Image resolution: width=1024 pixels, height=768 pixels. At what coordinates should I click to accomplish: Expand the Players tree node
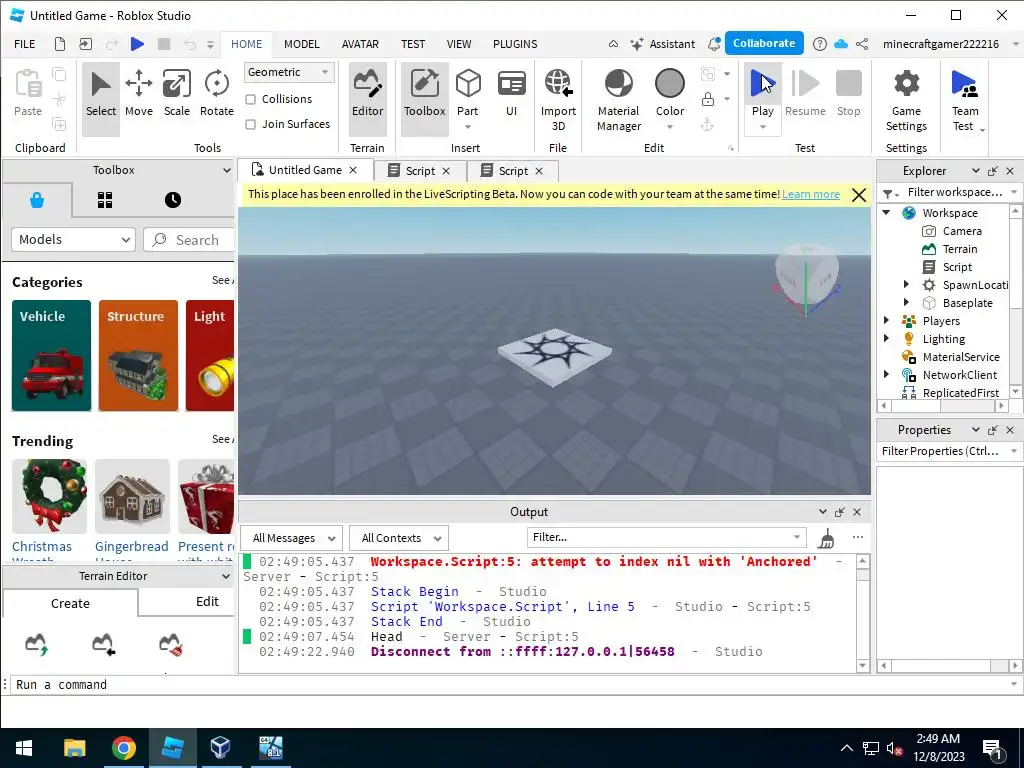pos(886,320)
